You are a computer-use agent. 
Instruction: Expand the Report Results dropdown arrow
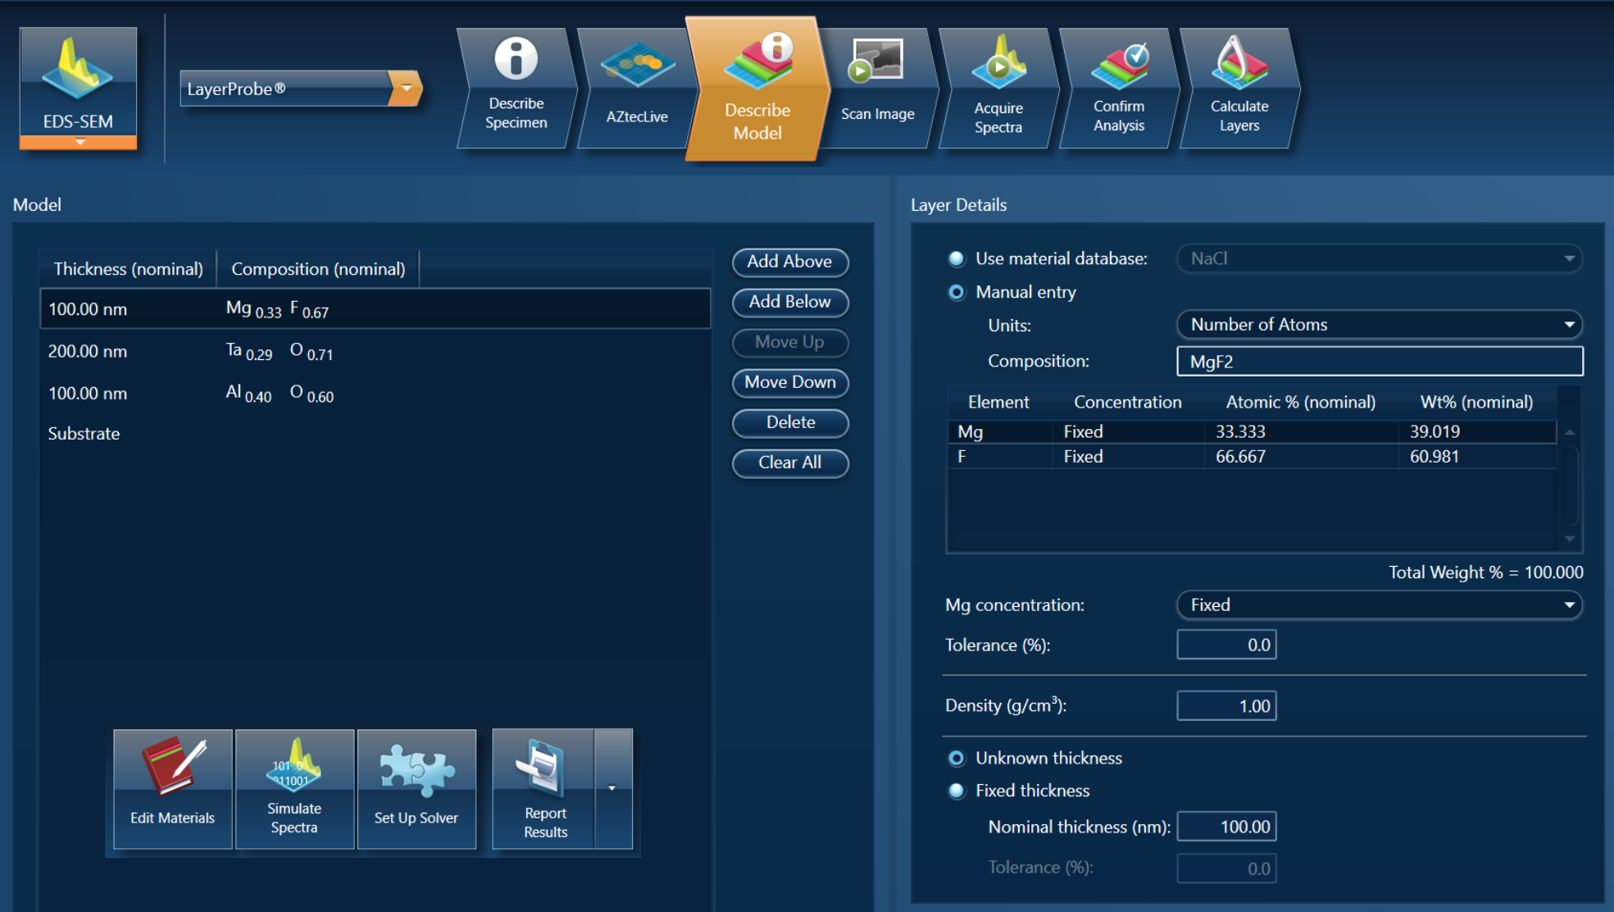click(613, 789)
